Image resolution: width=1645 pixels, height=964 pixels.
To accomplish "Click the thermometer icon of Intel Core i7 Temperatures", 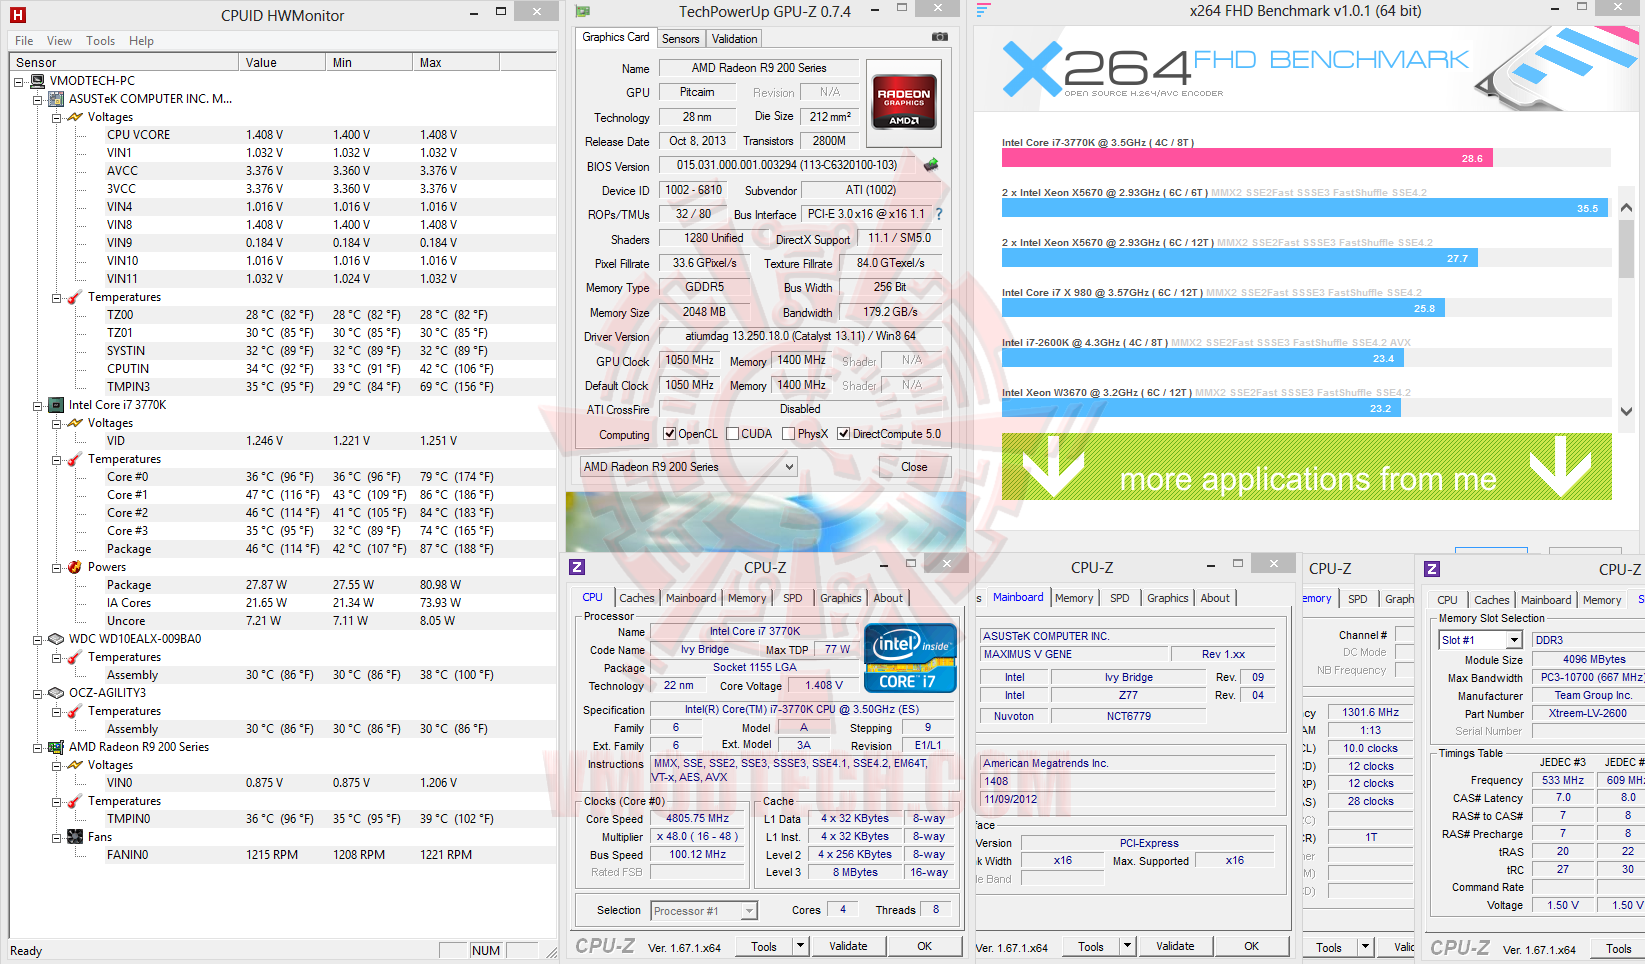I will coord(75,459).
